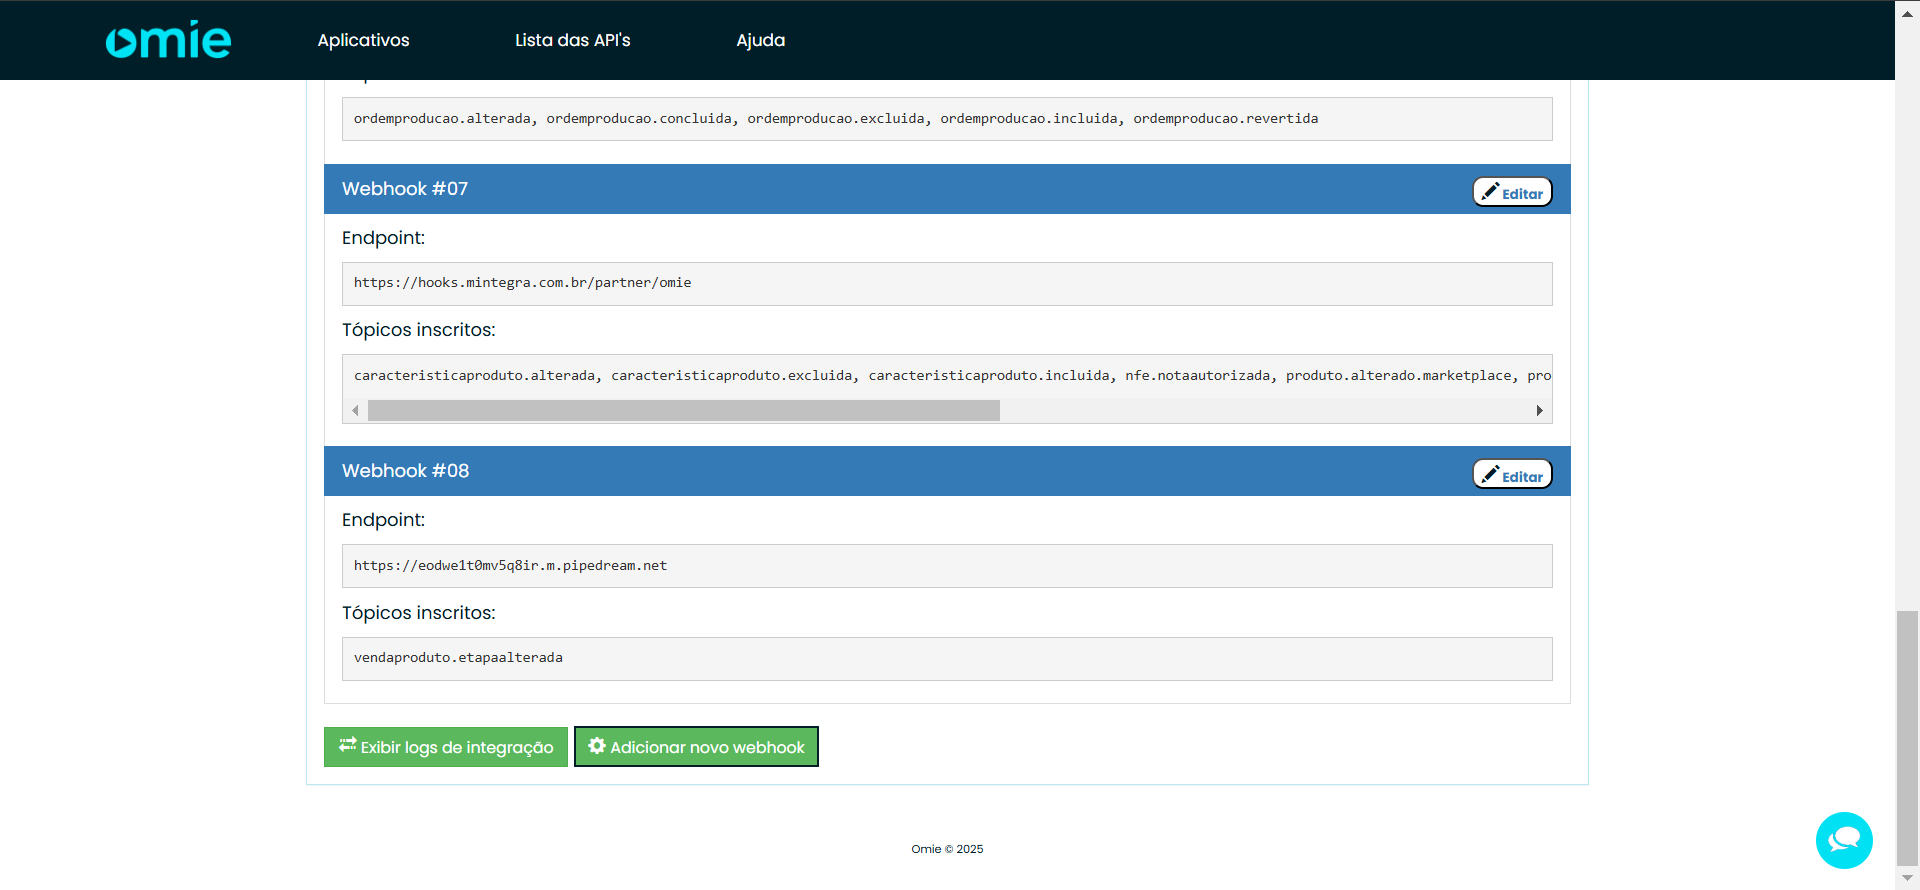Viewport: 1920px width, 890px height.
Task: Click the Omie © 2025 footer text
Action: coord(947,849)
